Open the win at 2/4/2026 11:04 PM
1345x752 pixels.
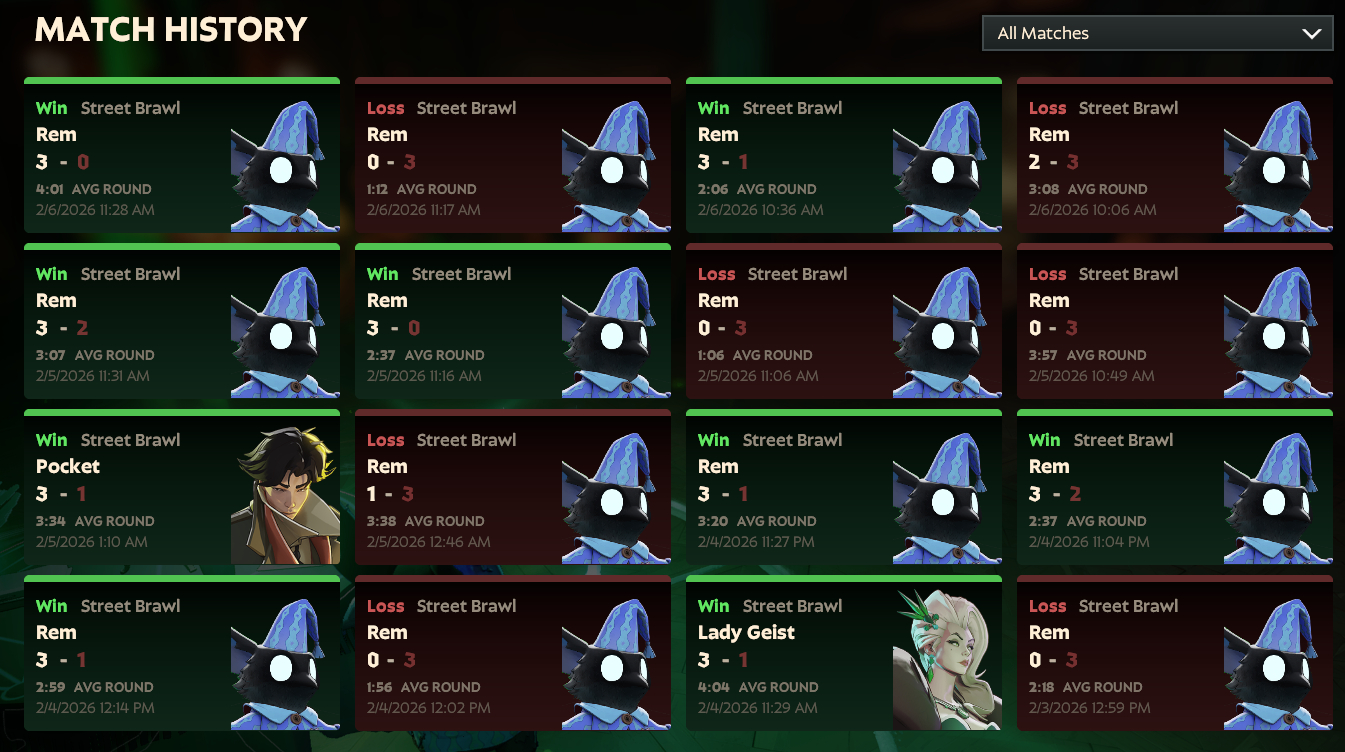tap(1175, 487)
